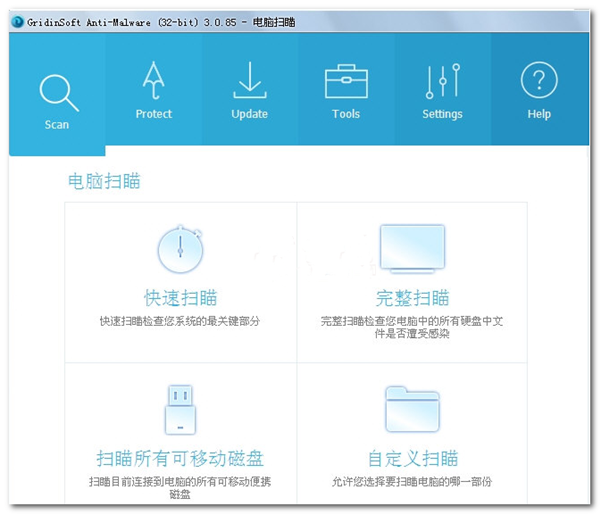
Task: Click the GridinSoft app icon in title bar
Action: tap(12, 21)
